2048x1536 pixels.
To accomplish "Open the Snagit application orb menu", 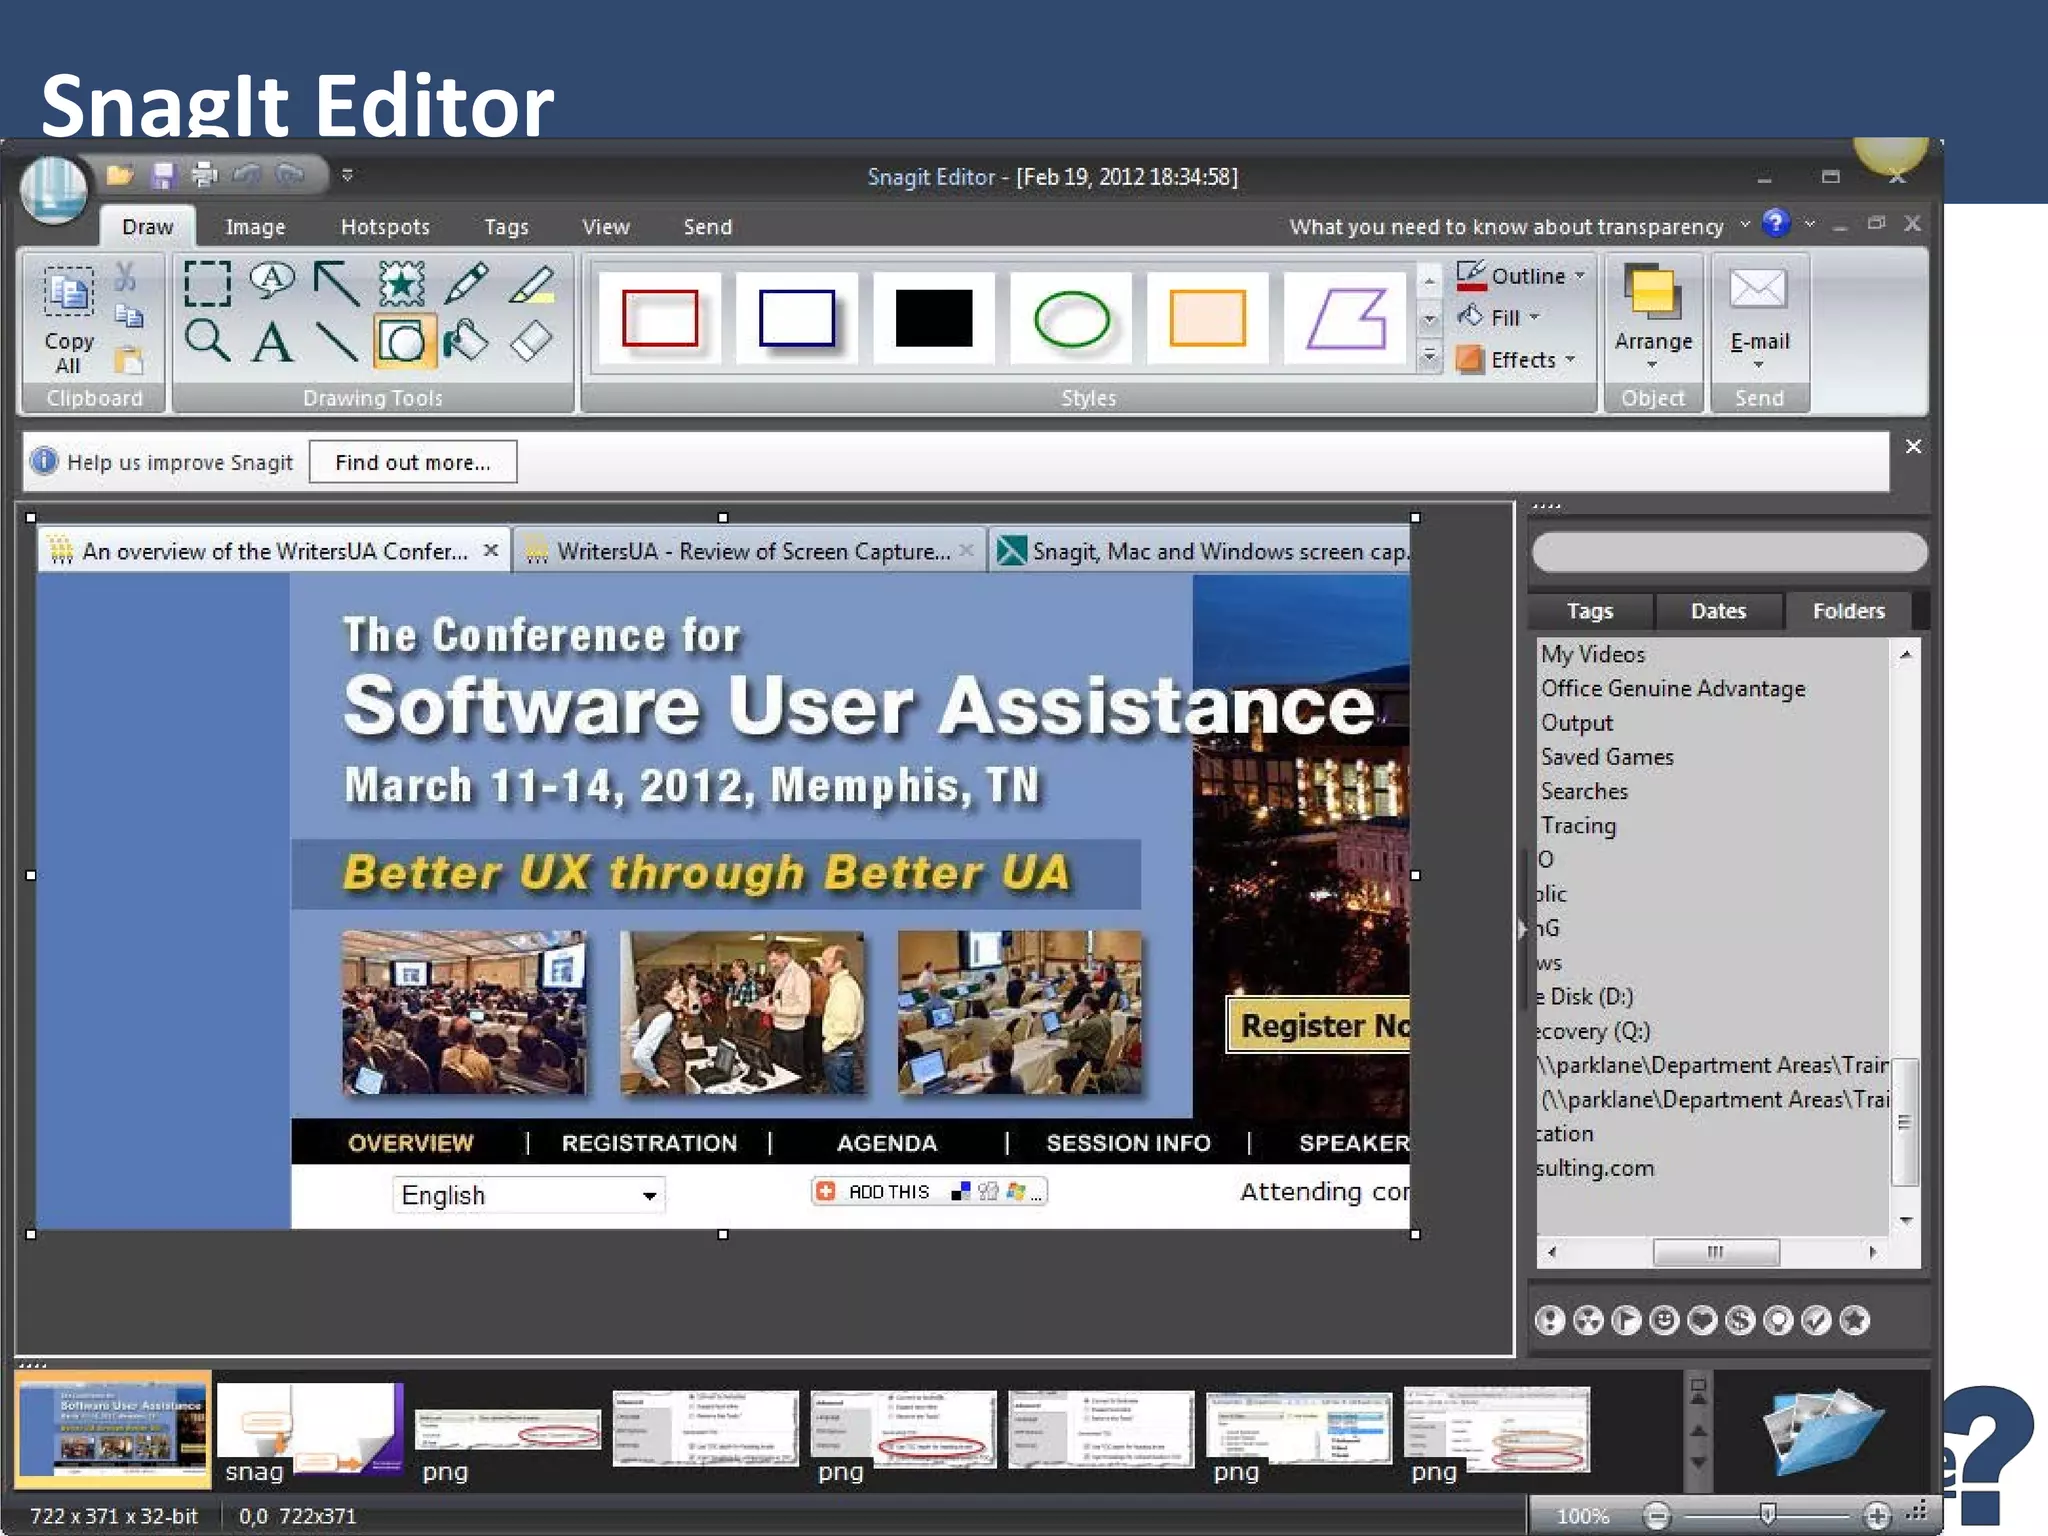I will (x=54, y=189).
